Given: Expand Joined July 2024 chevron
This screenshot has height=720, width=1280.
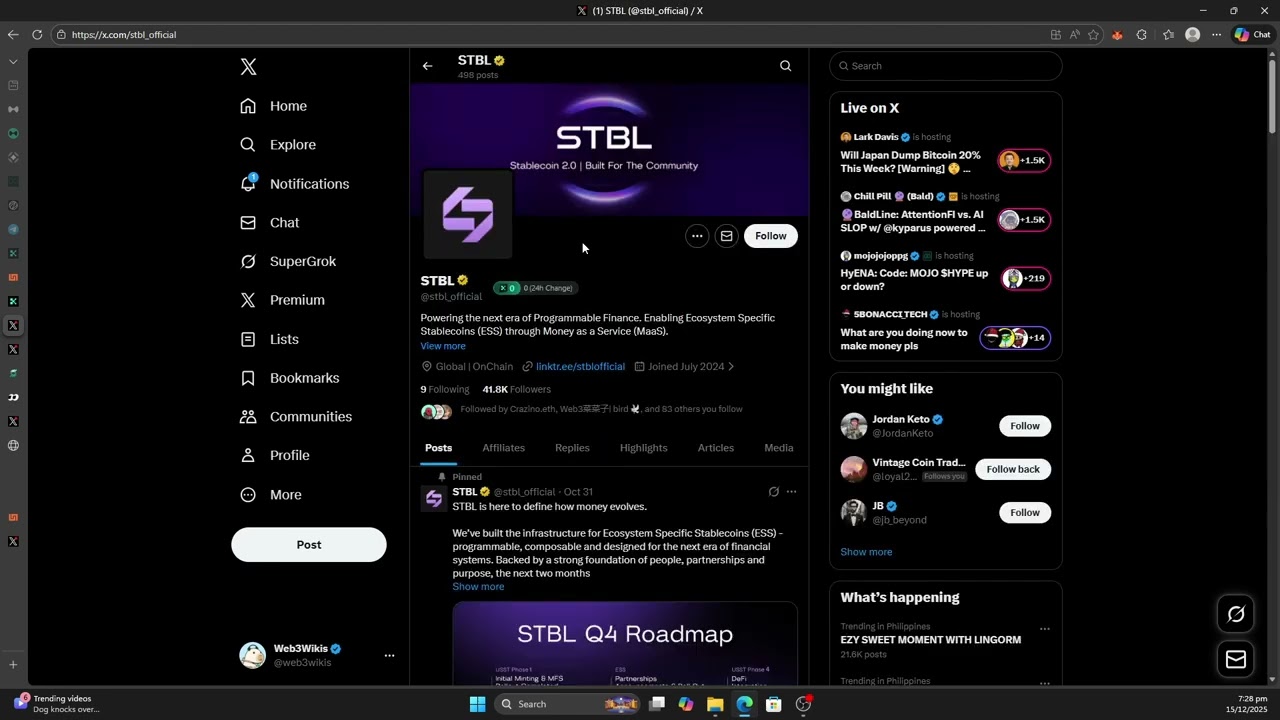Looking at the screenshot, I should click(x=731, y=367).
